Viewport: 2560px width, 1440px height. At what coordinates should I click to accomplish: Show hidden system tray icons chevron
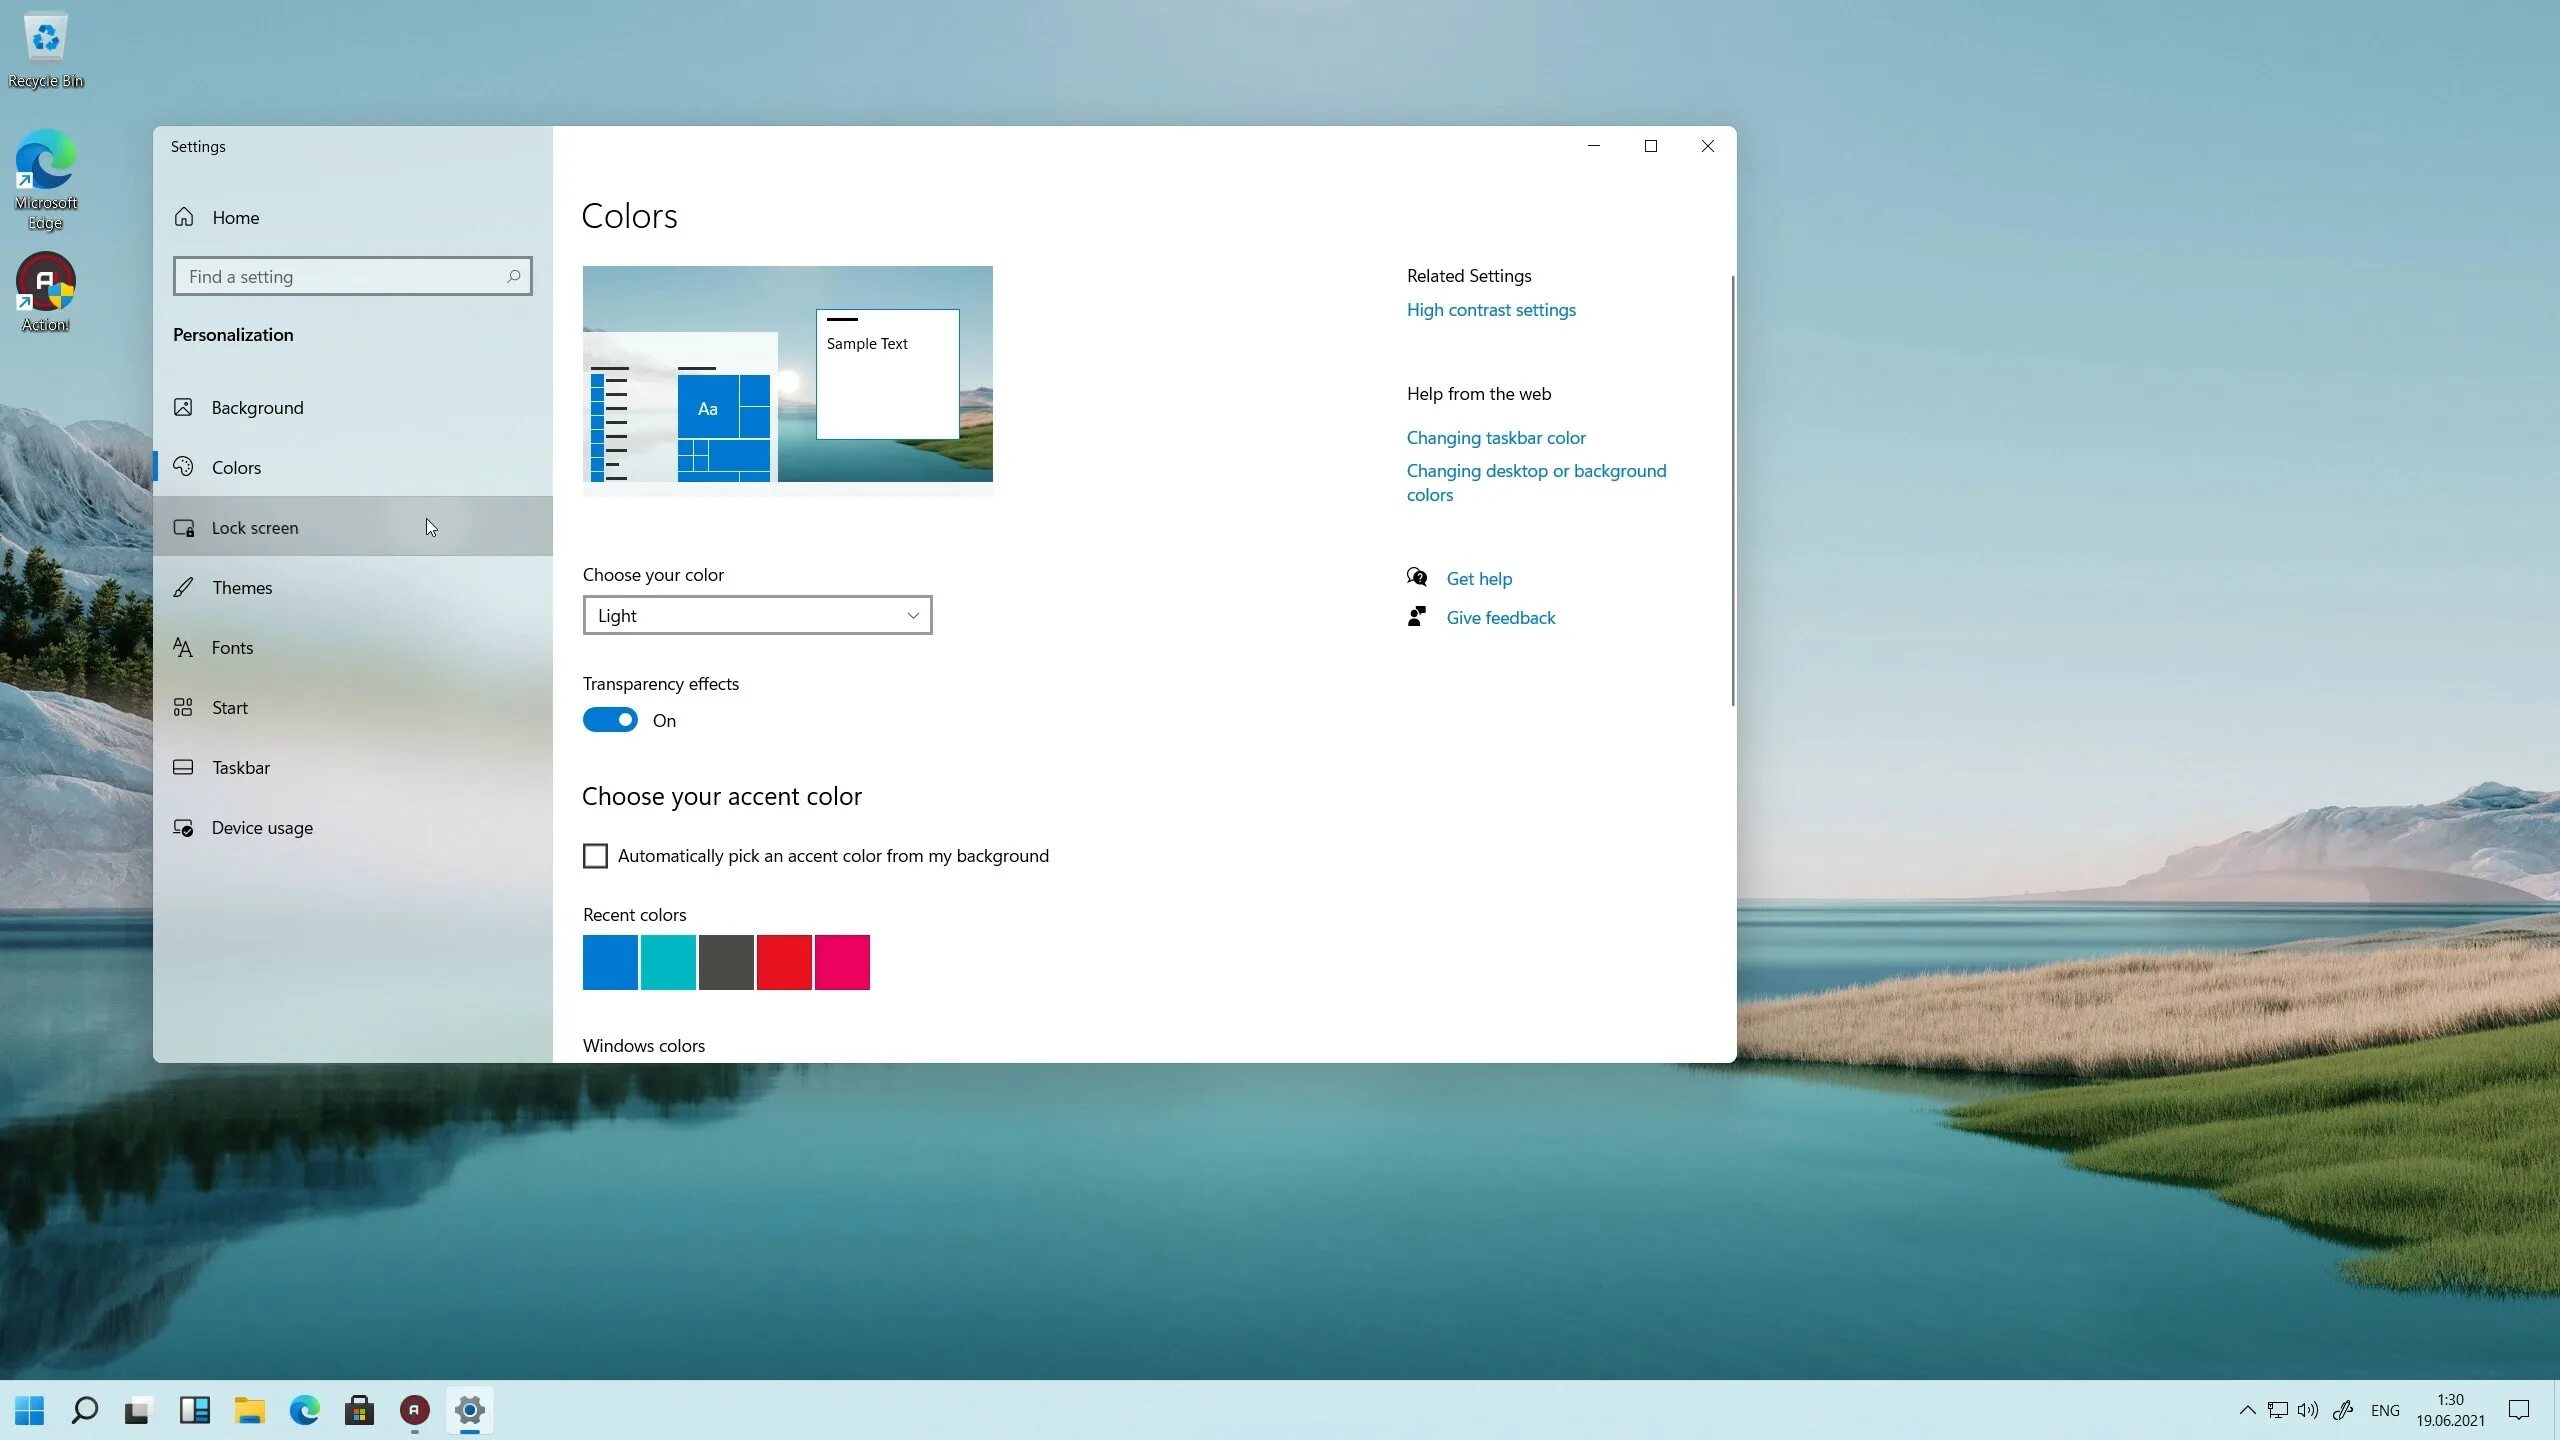(2247, 1410)
